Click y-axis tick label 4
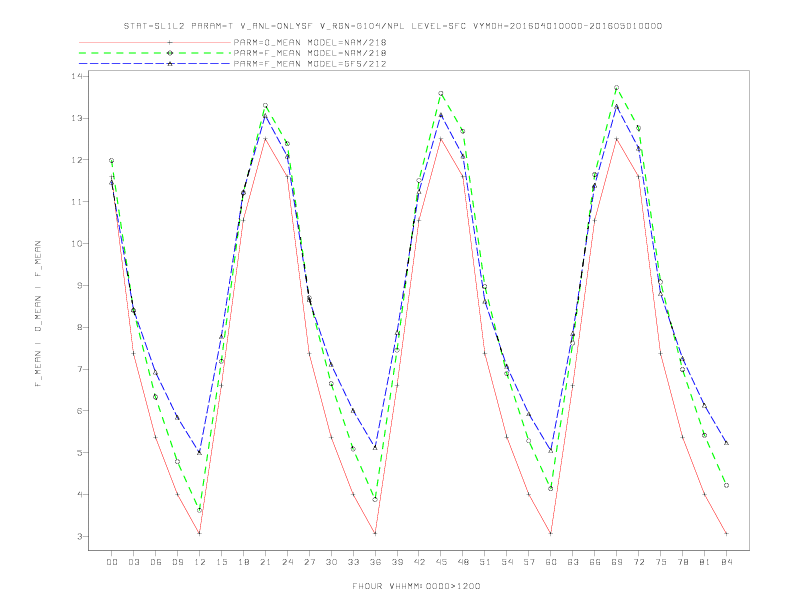Image resolution: width=792 pixels, height=612 pixels. pos(80,494)
